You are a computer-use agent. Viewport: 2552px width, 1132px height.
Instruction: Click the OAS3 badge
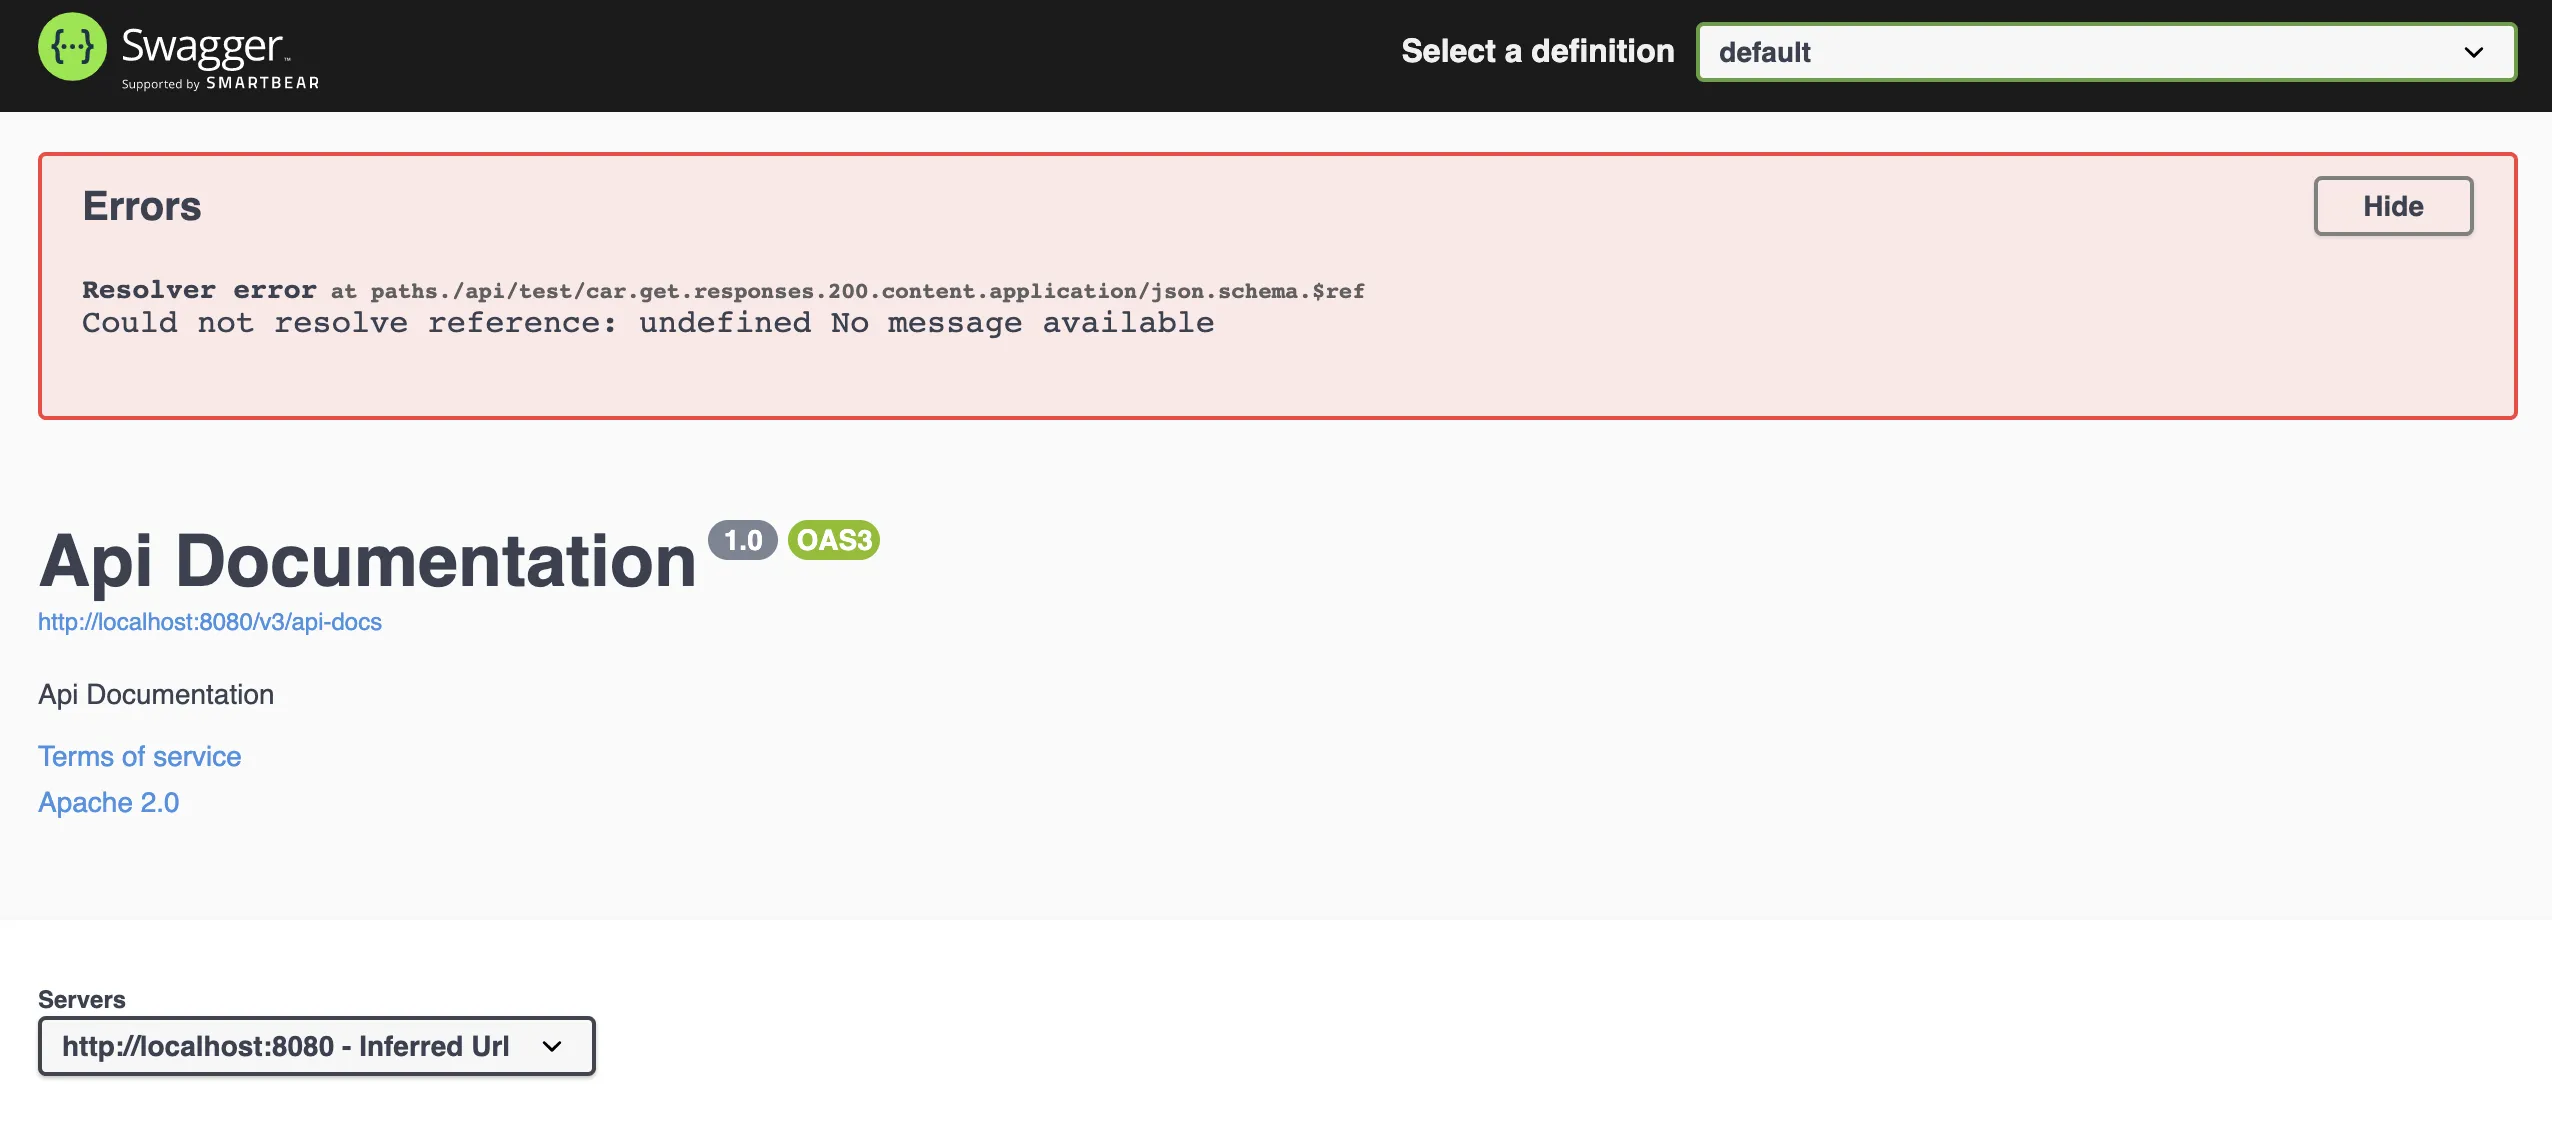coord(834,541)
